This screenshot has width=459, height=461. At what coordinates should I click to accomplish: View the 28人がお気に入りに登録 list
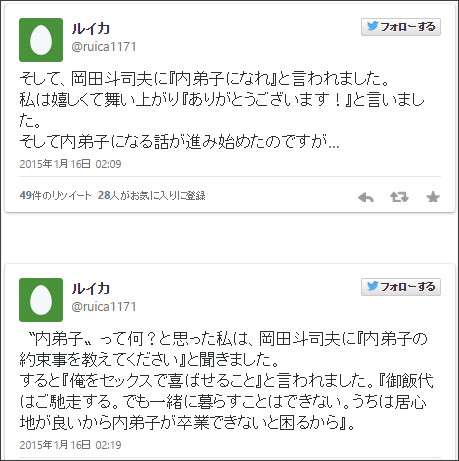152,195
